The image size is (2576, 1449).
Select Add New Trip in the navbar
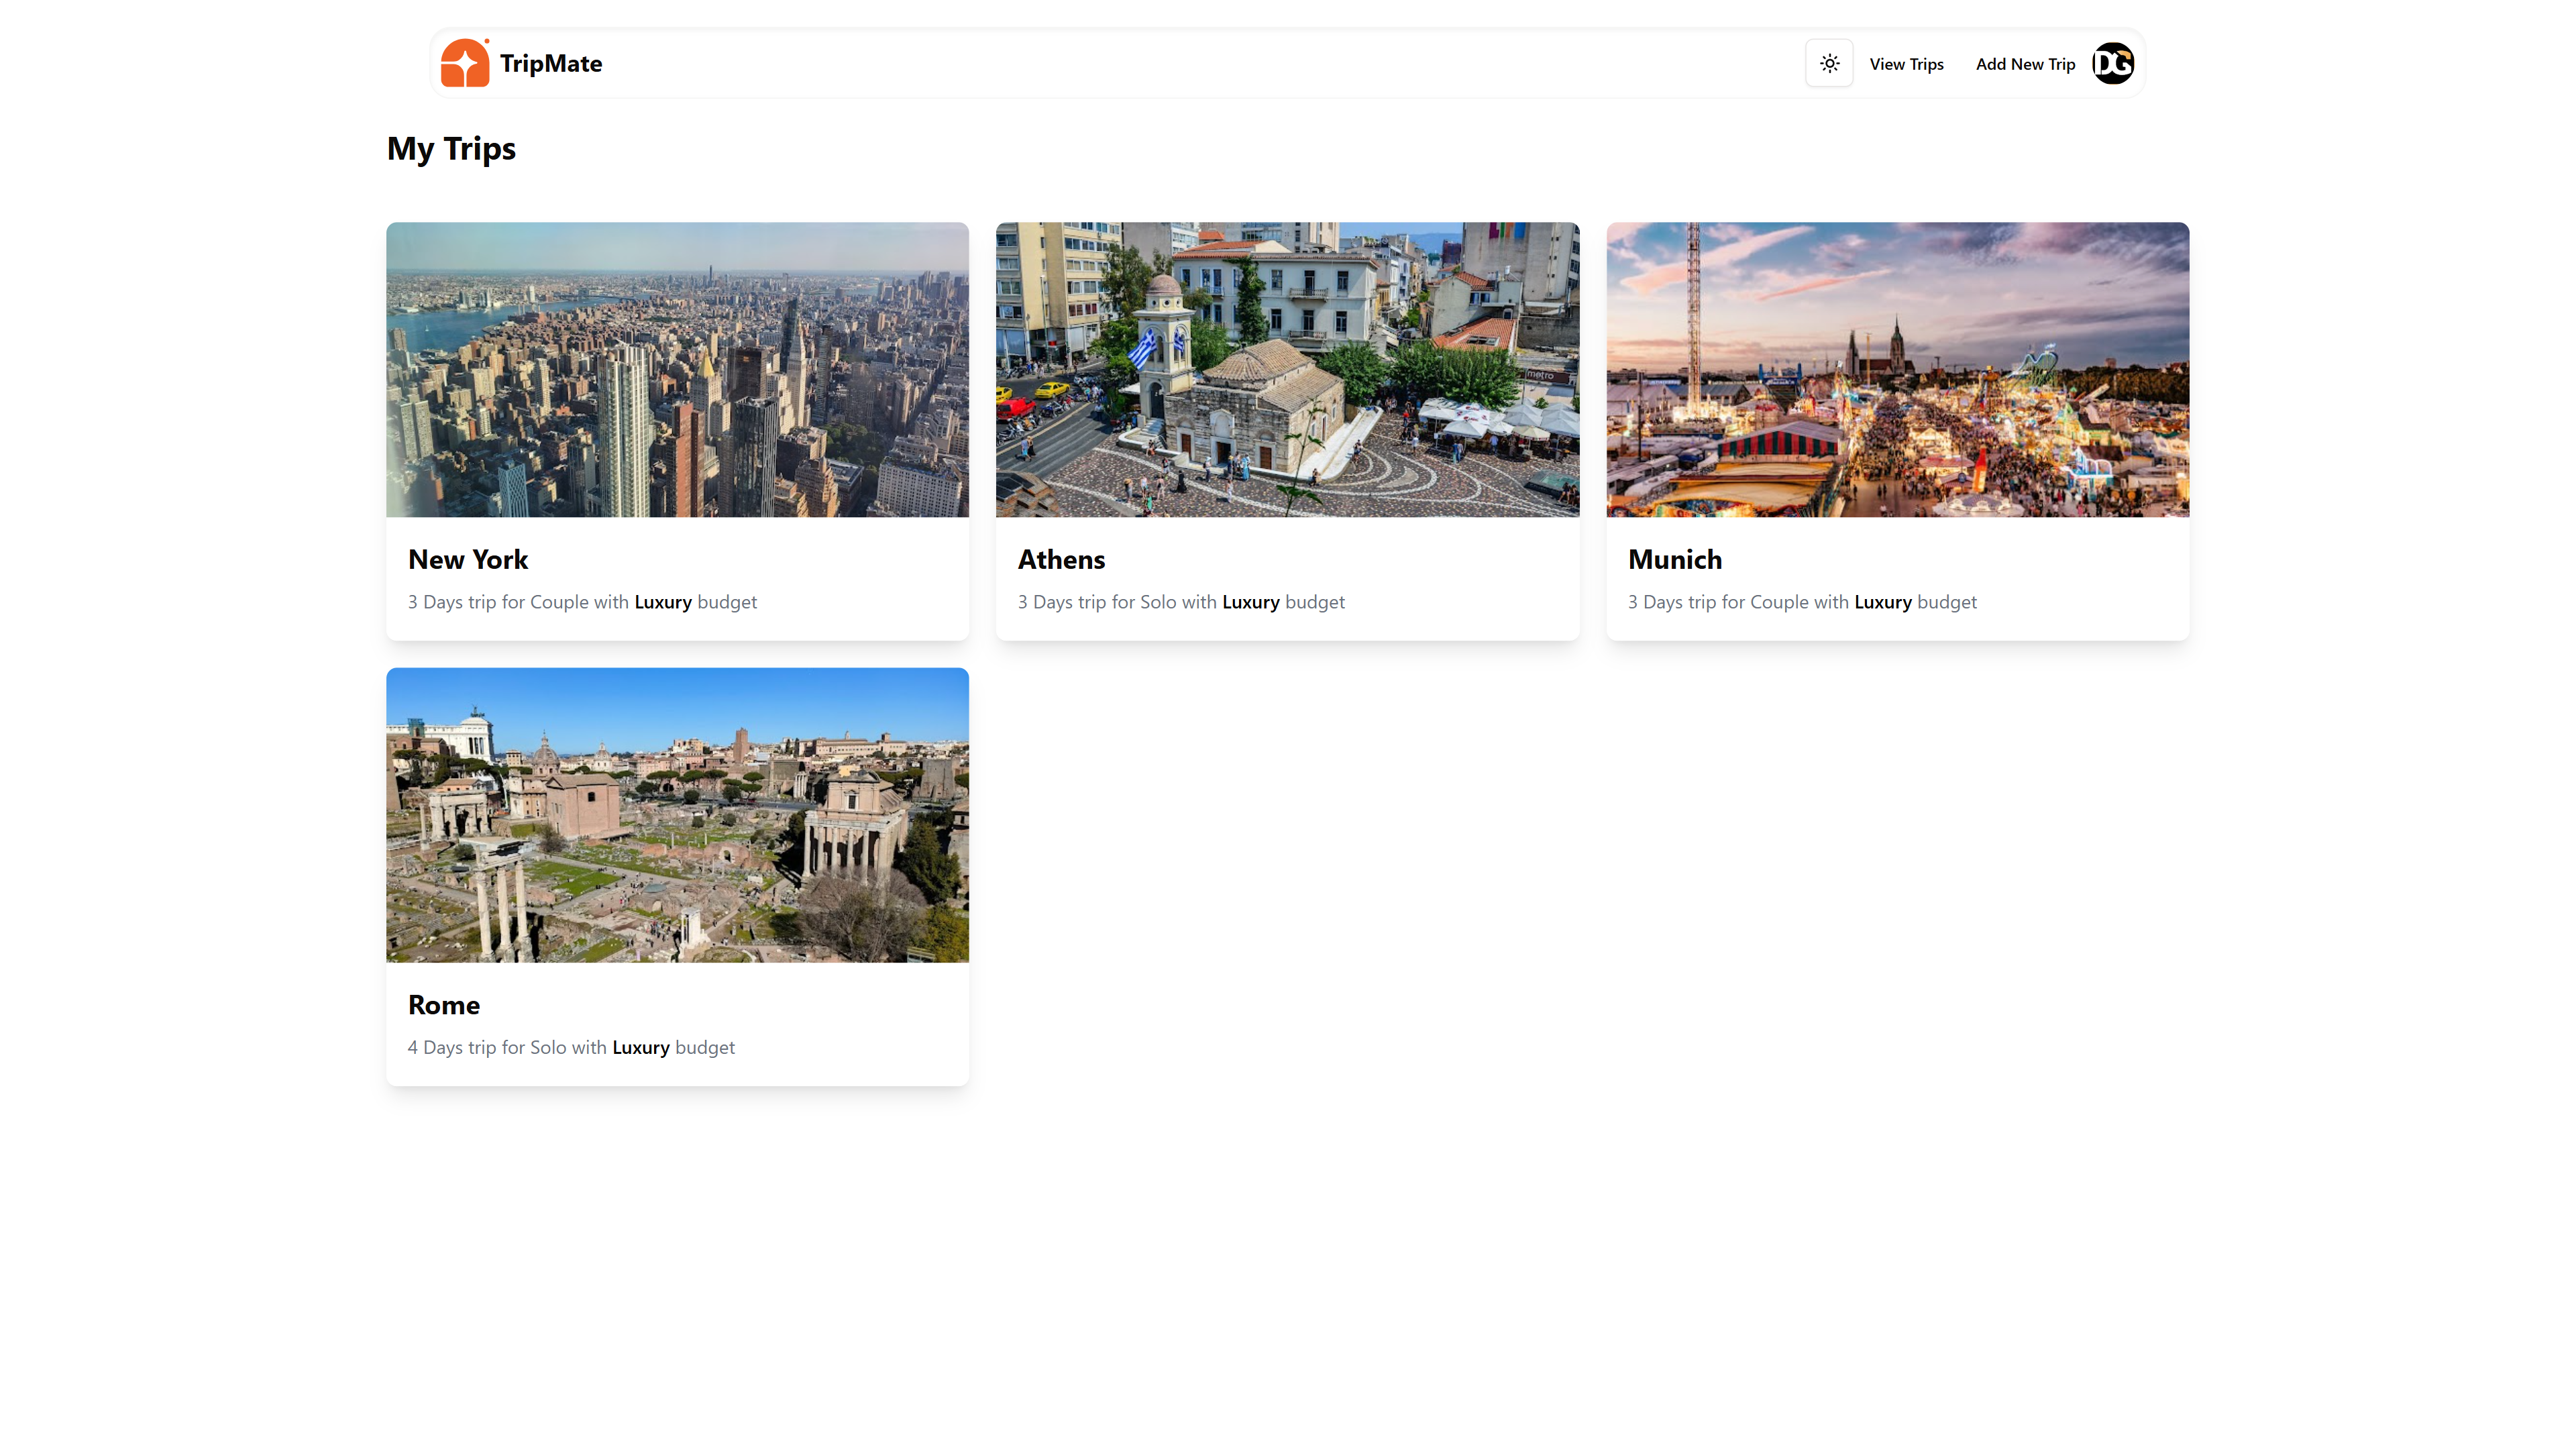click(x=2025, y=64)
